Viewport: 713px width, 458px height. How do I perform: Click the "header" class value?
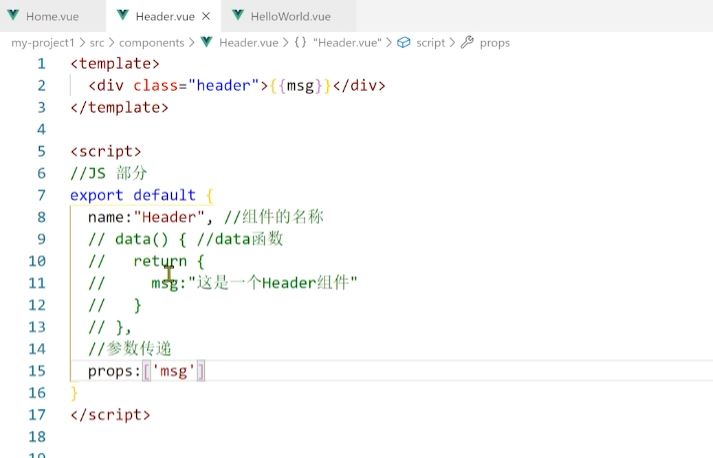[x=223, y=86]
